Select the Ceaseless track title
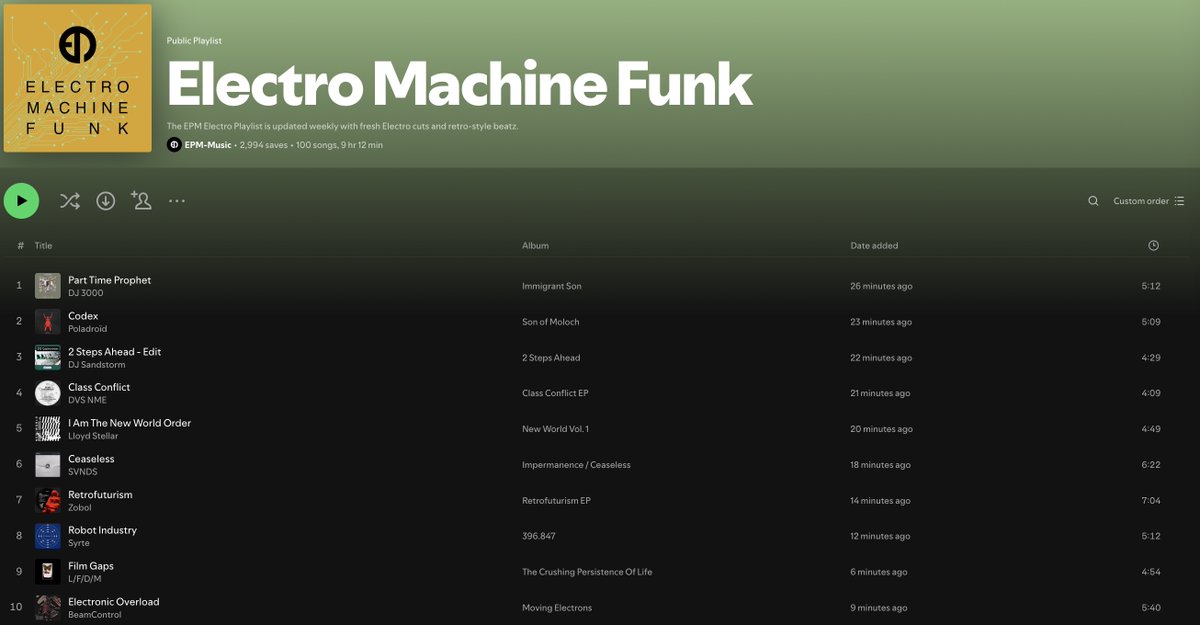Viewport: 1200px width, 625px height. tap(91, 459)
